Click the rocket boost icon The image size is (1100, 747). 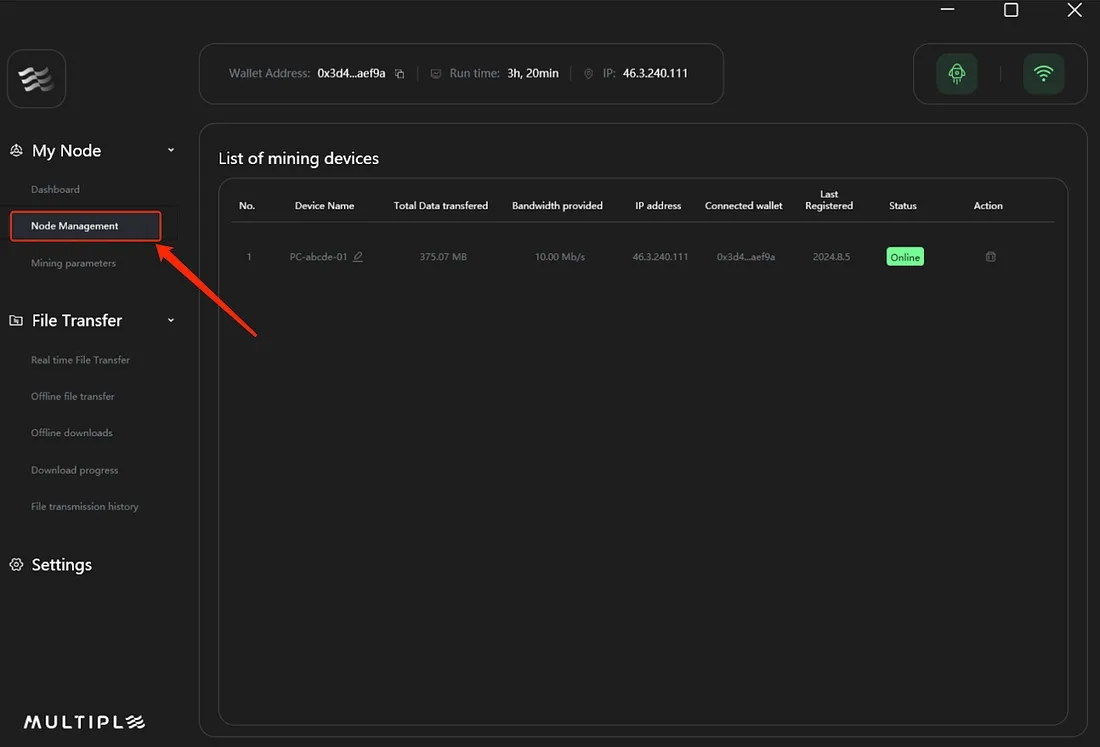956,74
